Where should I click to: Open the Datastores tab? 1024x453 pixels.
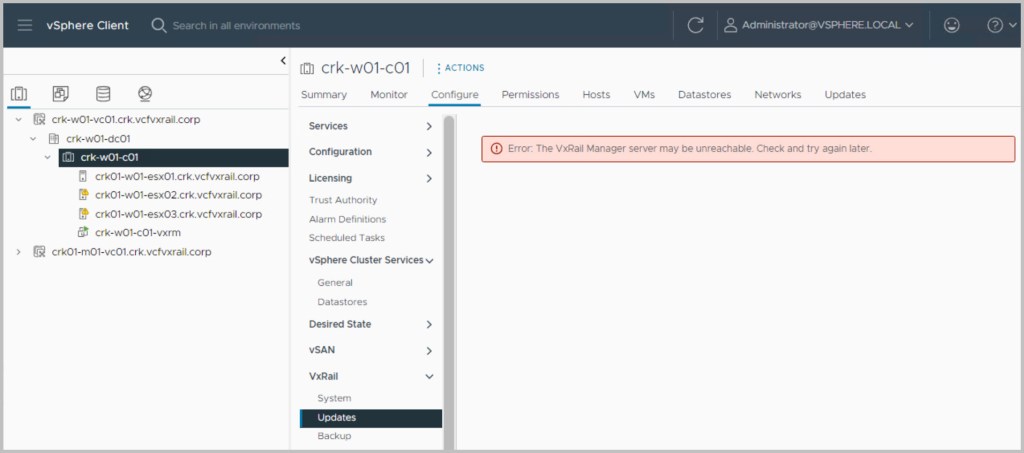click(705, 95)
